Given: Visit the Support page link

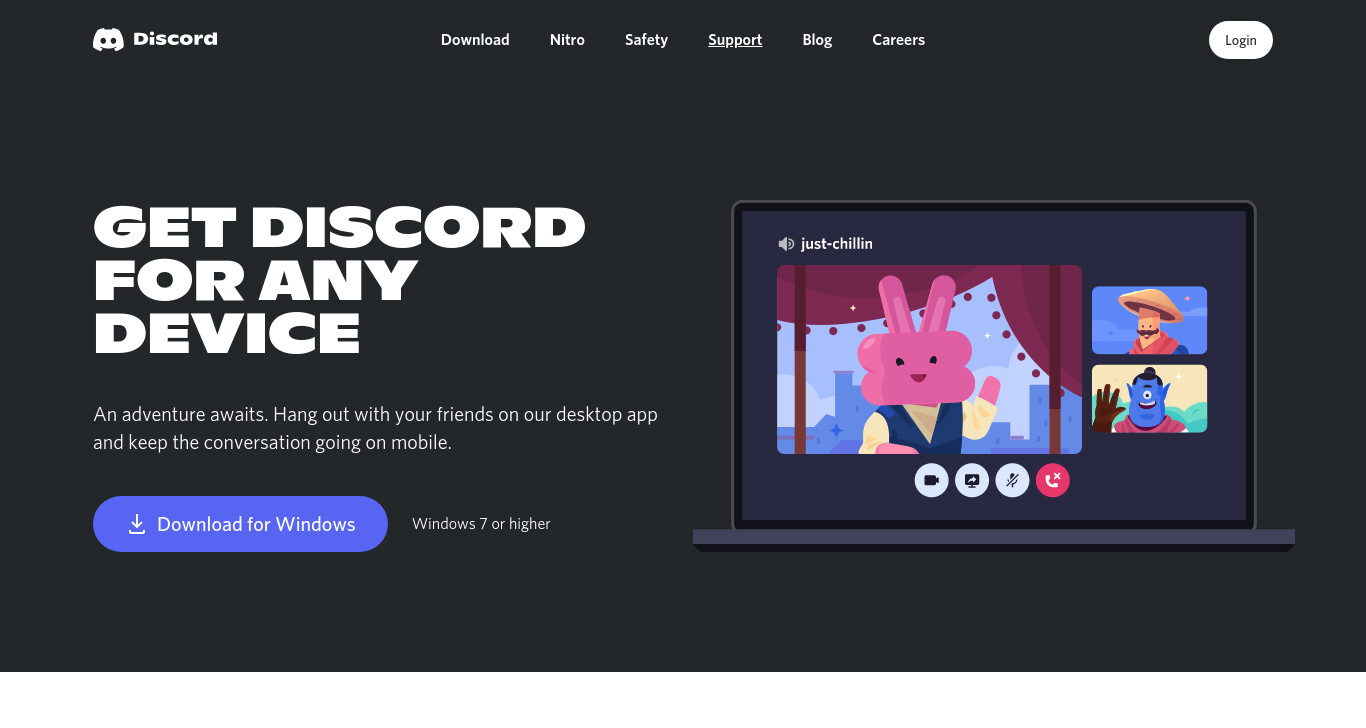Looking at the screenshot, I should 735,40.
